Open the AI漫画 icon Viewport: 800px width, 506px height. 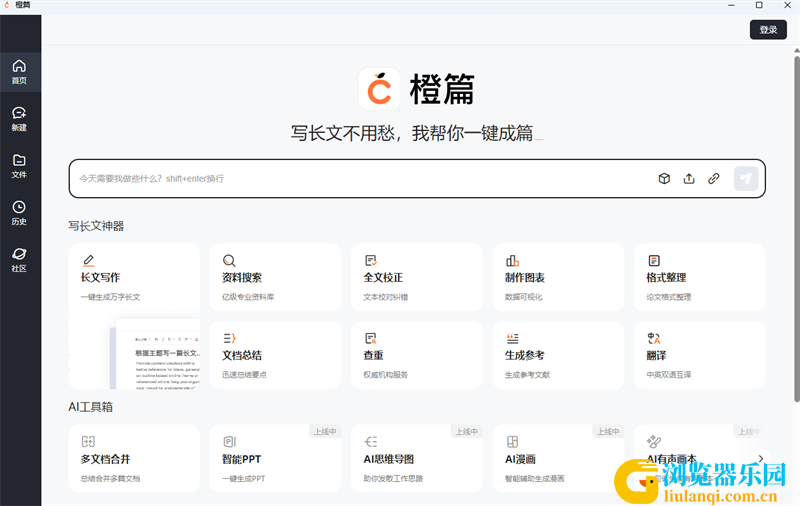pos(512,441)
